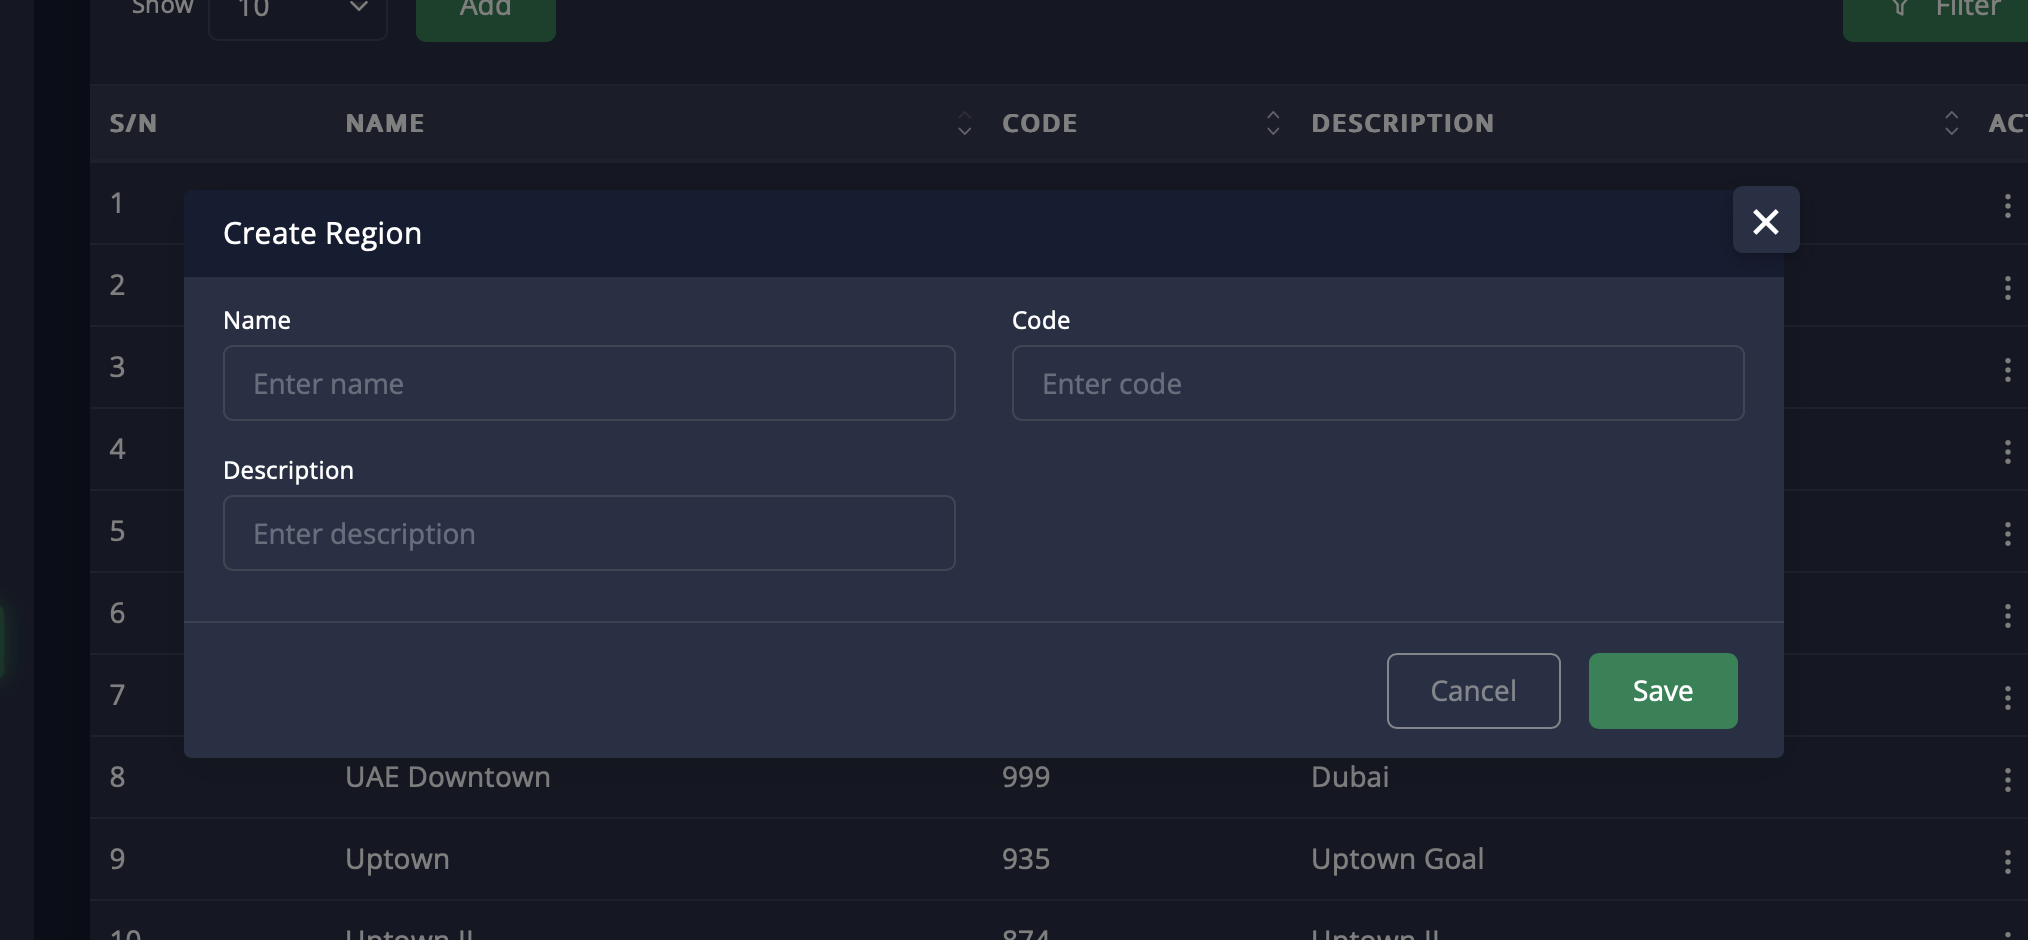The image size is (2028, 940).
Task: Click the Add button
Action: (x=485, y=12)
